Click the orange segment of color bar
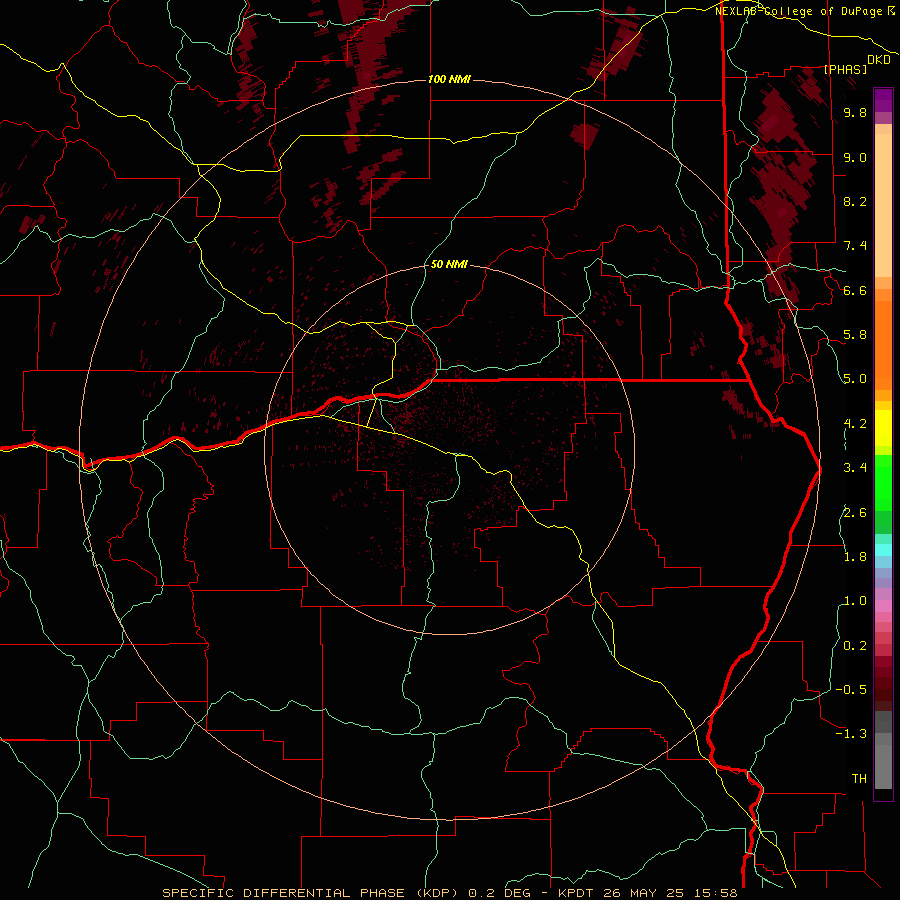 (883, 344)
